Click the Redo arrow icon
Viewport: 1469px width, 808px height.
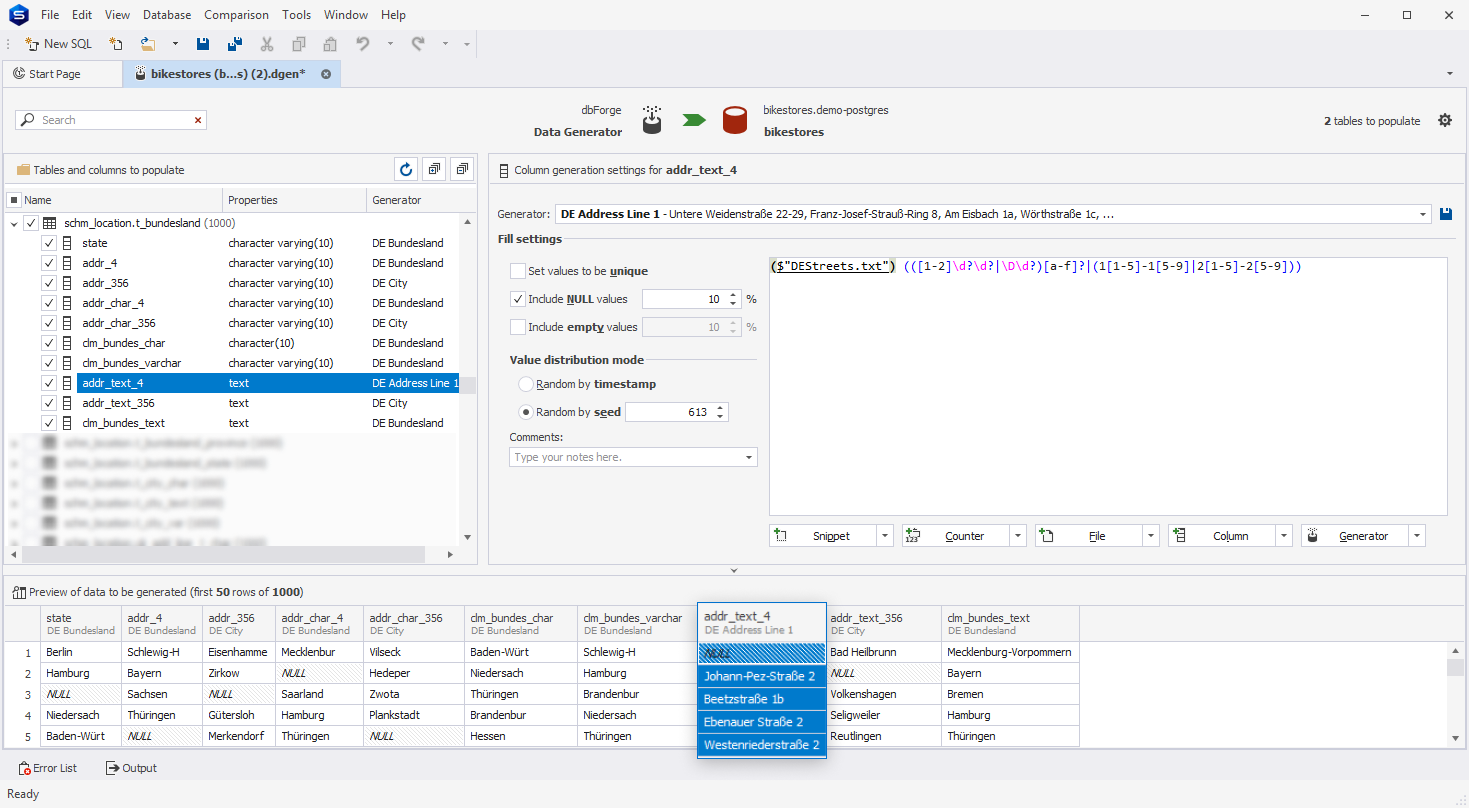tap(418, 44)
